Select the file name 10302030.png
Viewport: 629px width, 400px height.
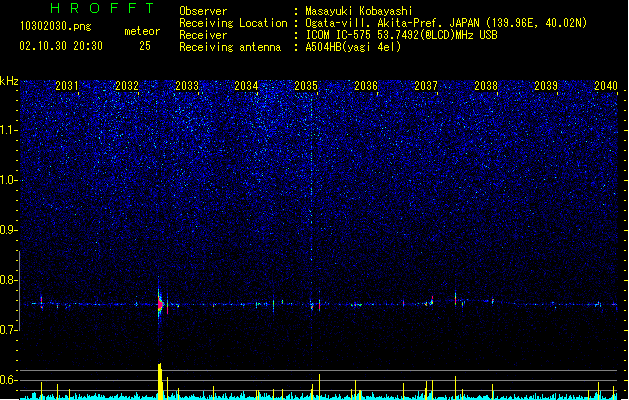click(55, 26)
